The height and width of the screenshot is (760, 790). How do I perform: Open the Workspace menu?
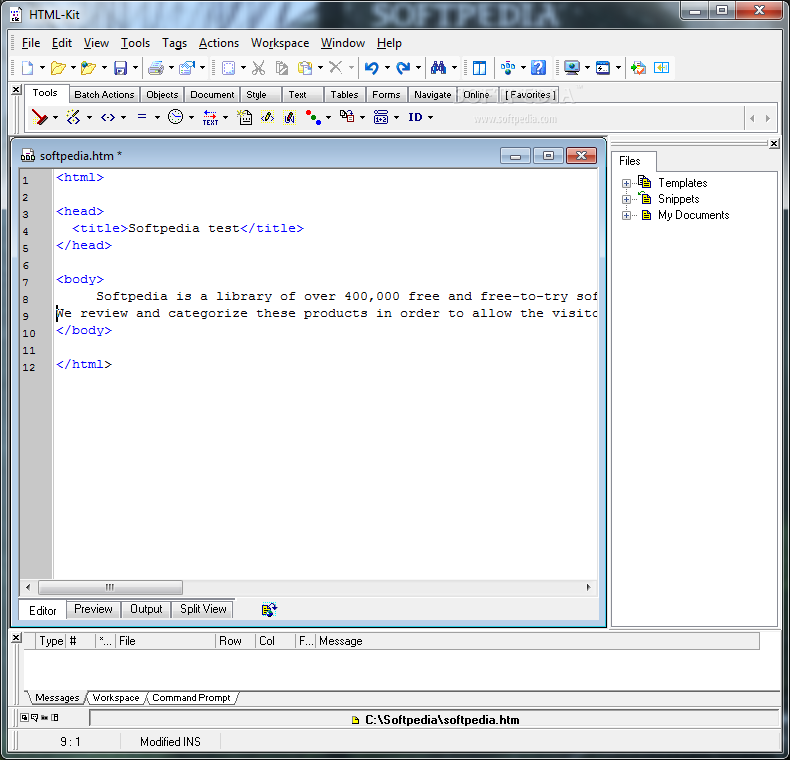click(280, 43)
